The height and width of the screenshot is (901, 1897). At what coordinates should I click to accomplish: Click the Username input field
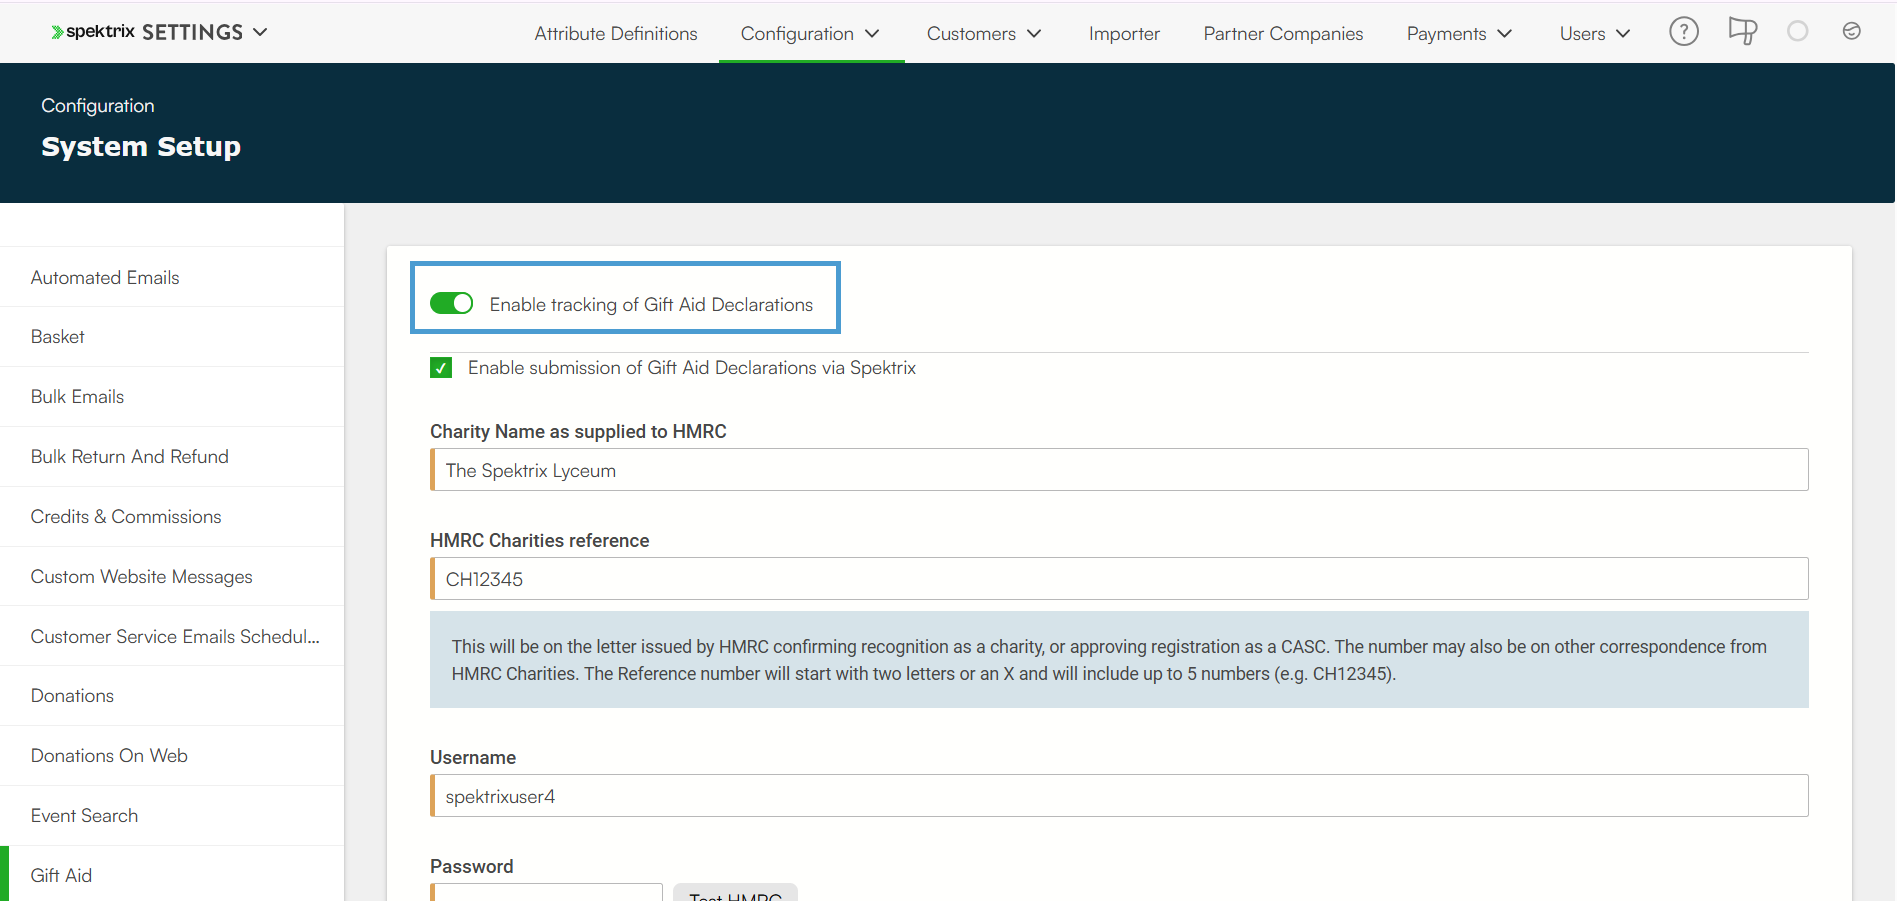[x=1119, y=796]
